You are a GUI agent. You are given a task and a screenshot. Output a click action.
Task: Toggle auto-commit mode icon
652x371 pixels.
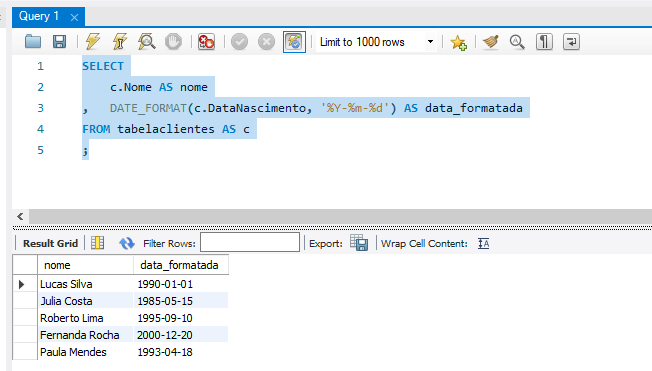(294, 42)
